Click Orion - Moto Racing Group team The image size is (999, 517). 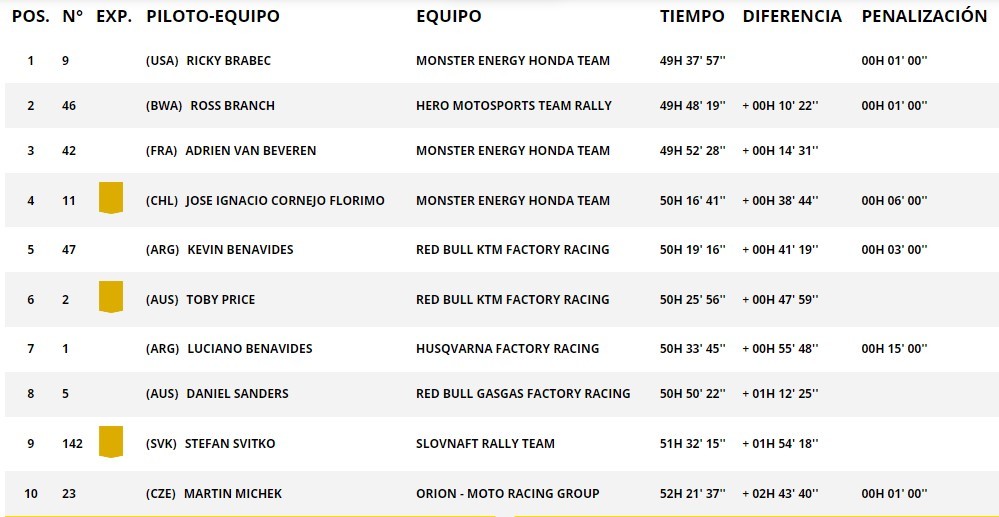point(507,494)
